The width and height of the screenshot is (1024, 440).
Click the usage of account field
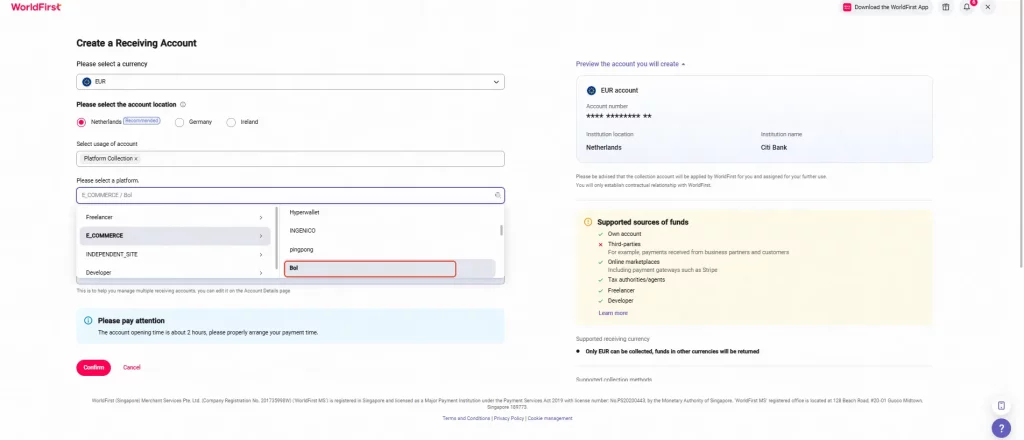click(290, 159)
